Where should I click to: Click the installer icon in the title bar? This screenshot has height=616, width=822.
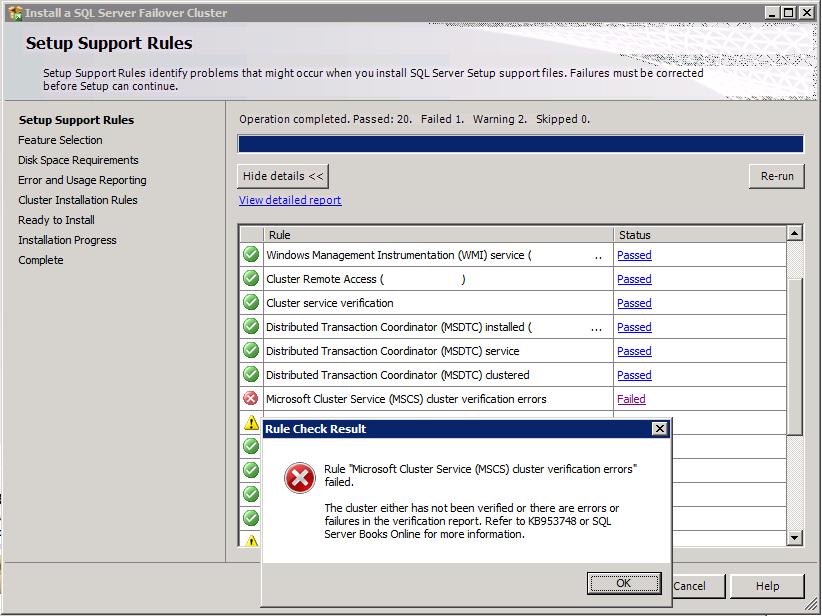15,13
